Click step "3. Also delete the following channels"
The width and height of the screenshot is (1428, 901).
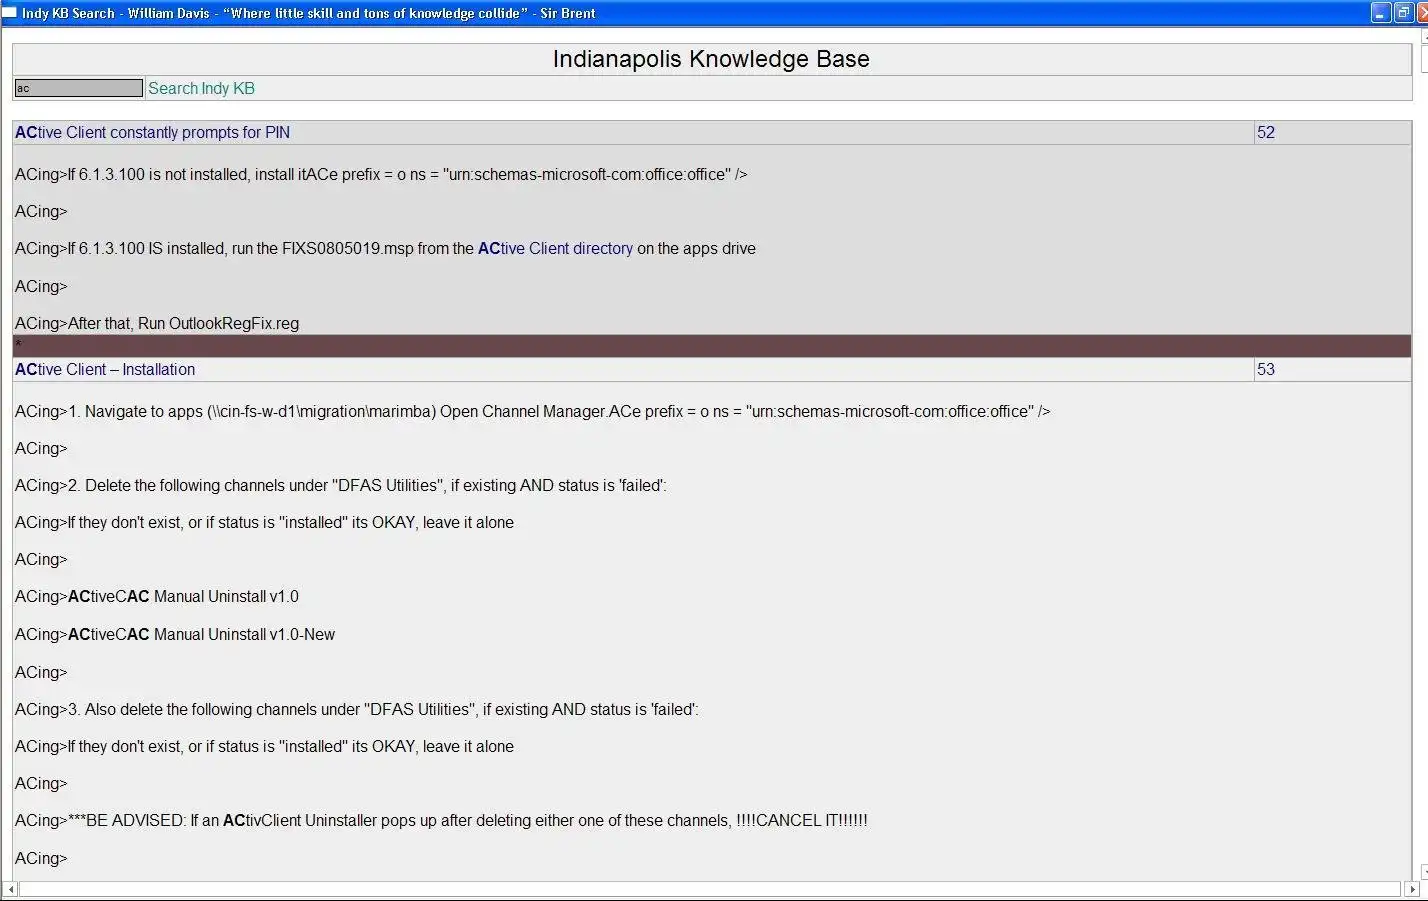[356, 709]
